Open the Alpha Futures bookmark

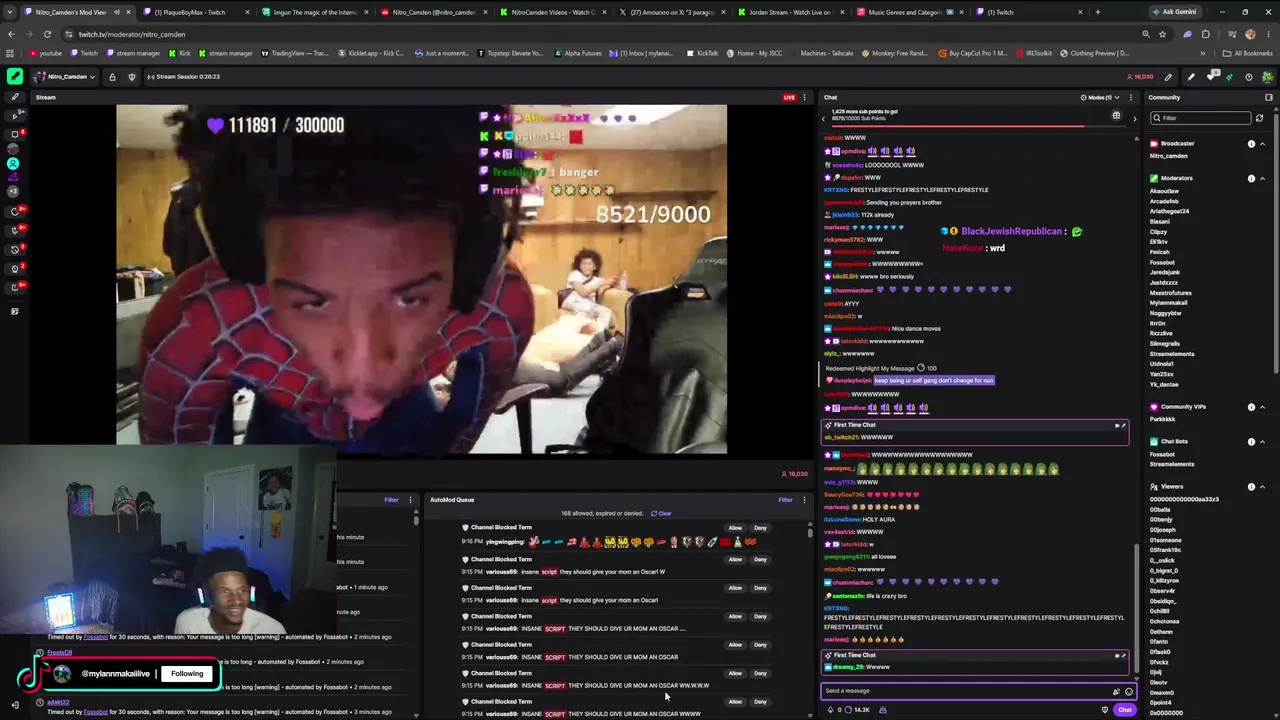click(x=578, y=53)
